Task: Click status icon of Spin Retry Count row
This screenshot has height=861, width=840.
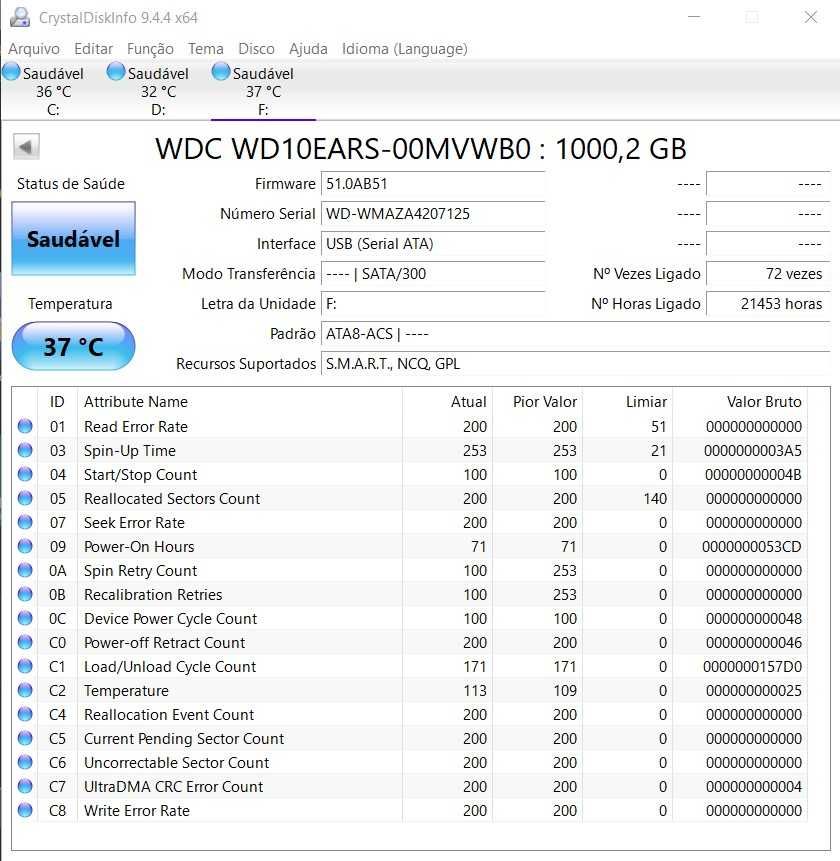Action: coord(25,570)
